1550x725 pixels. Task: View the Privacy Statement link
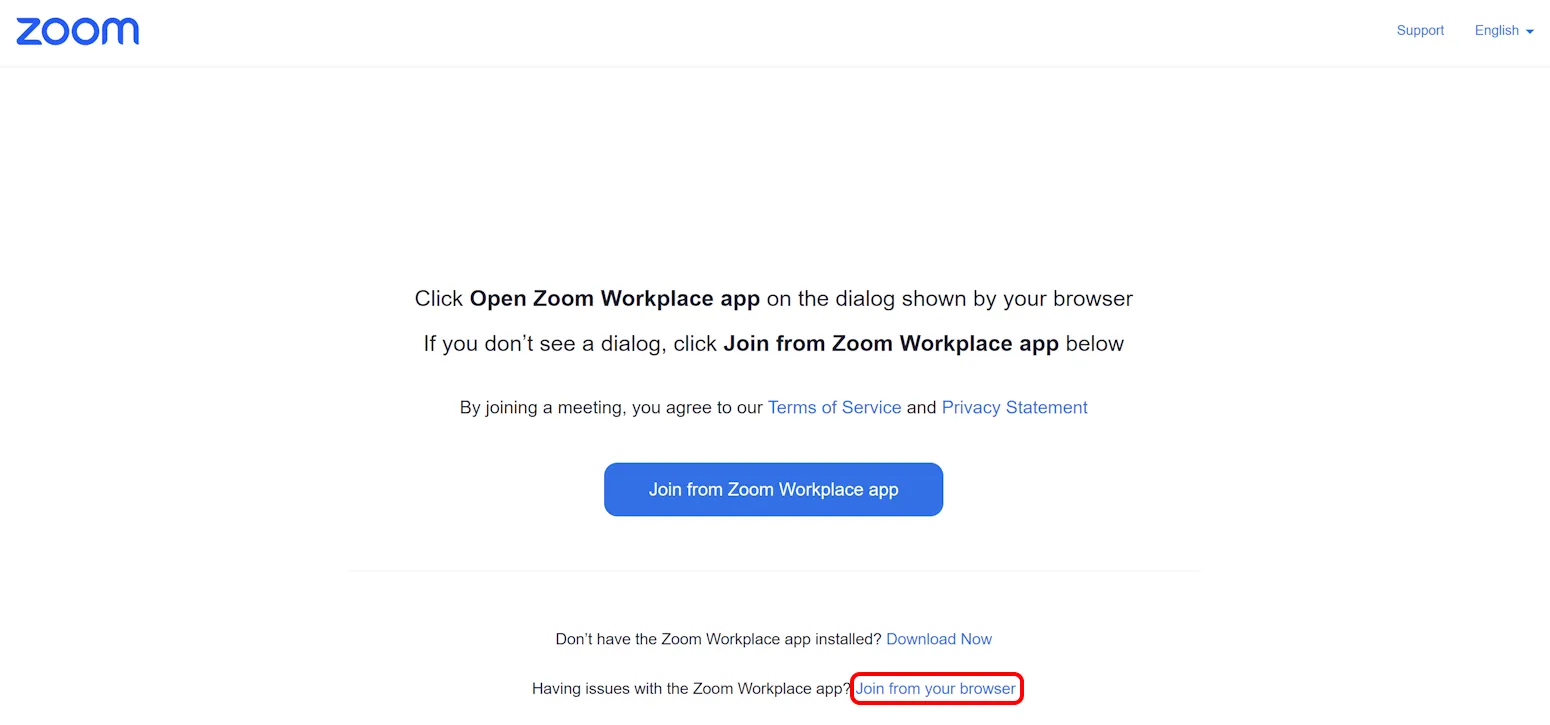[x=1014, y=408]
